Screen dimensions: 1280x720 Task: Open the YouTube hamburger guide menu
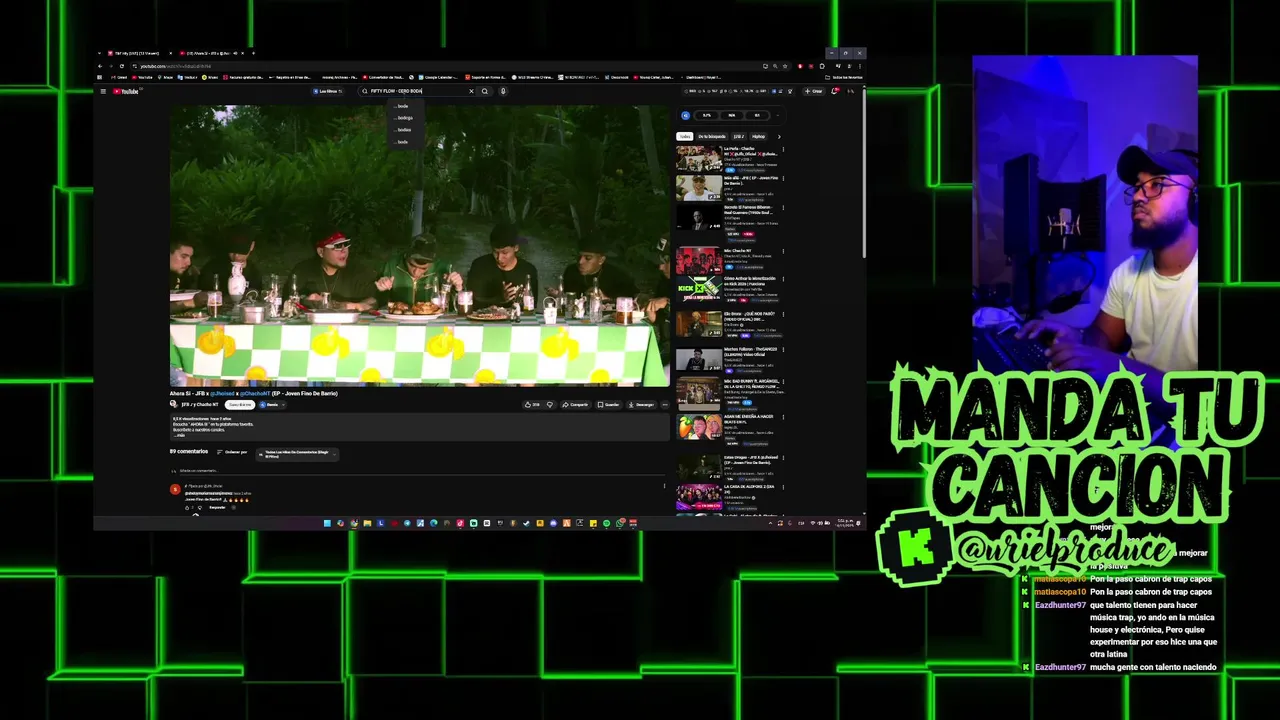103,91
